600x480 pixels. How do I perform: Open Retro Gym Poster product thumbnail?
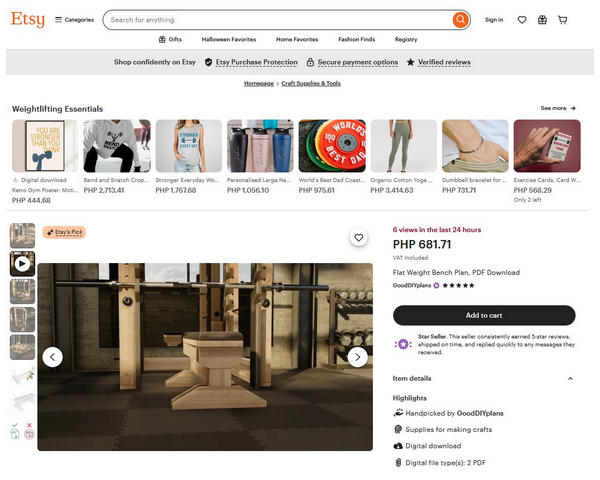pyautogui.click(x=45, y=146)
